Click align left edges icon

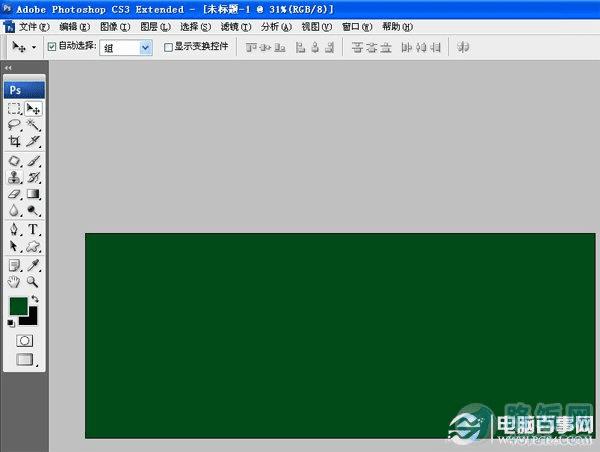300,47
